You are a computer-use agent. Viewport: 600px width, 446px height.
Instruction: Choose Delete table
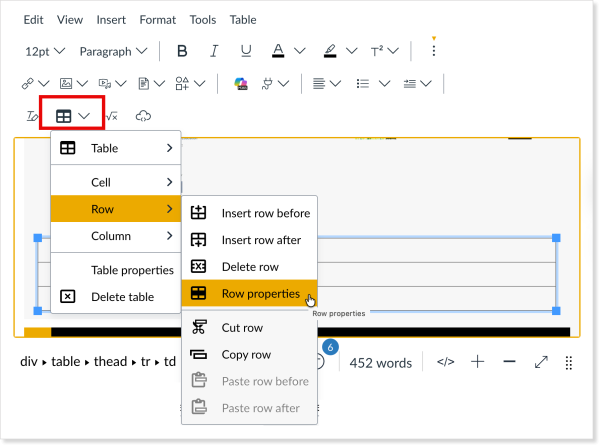point(116,297)
